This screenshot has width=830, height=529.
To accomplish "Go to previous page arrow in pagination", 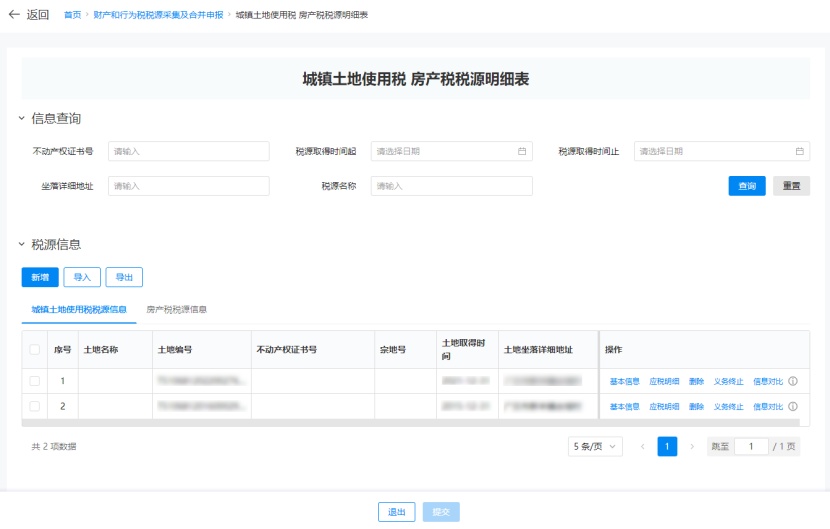I will 643,447.
